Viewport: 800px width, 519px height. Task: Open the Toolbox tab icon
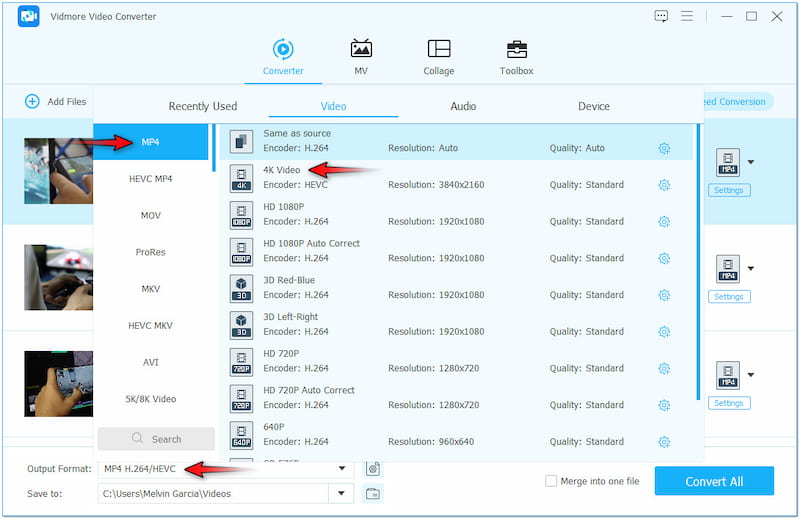click(516, 49)
